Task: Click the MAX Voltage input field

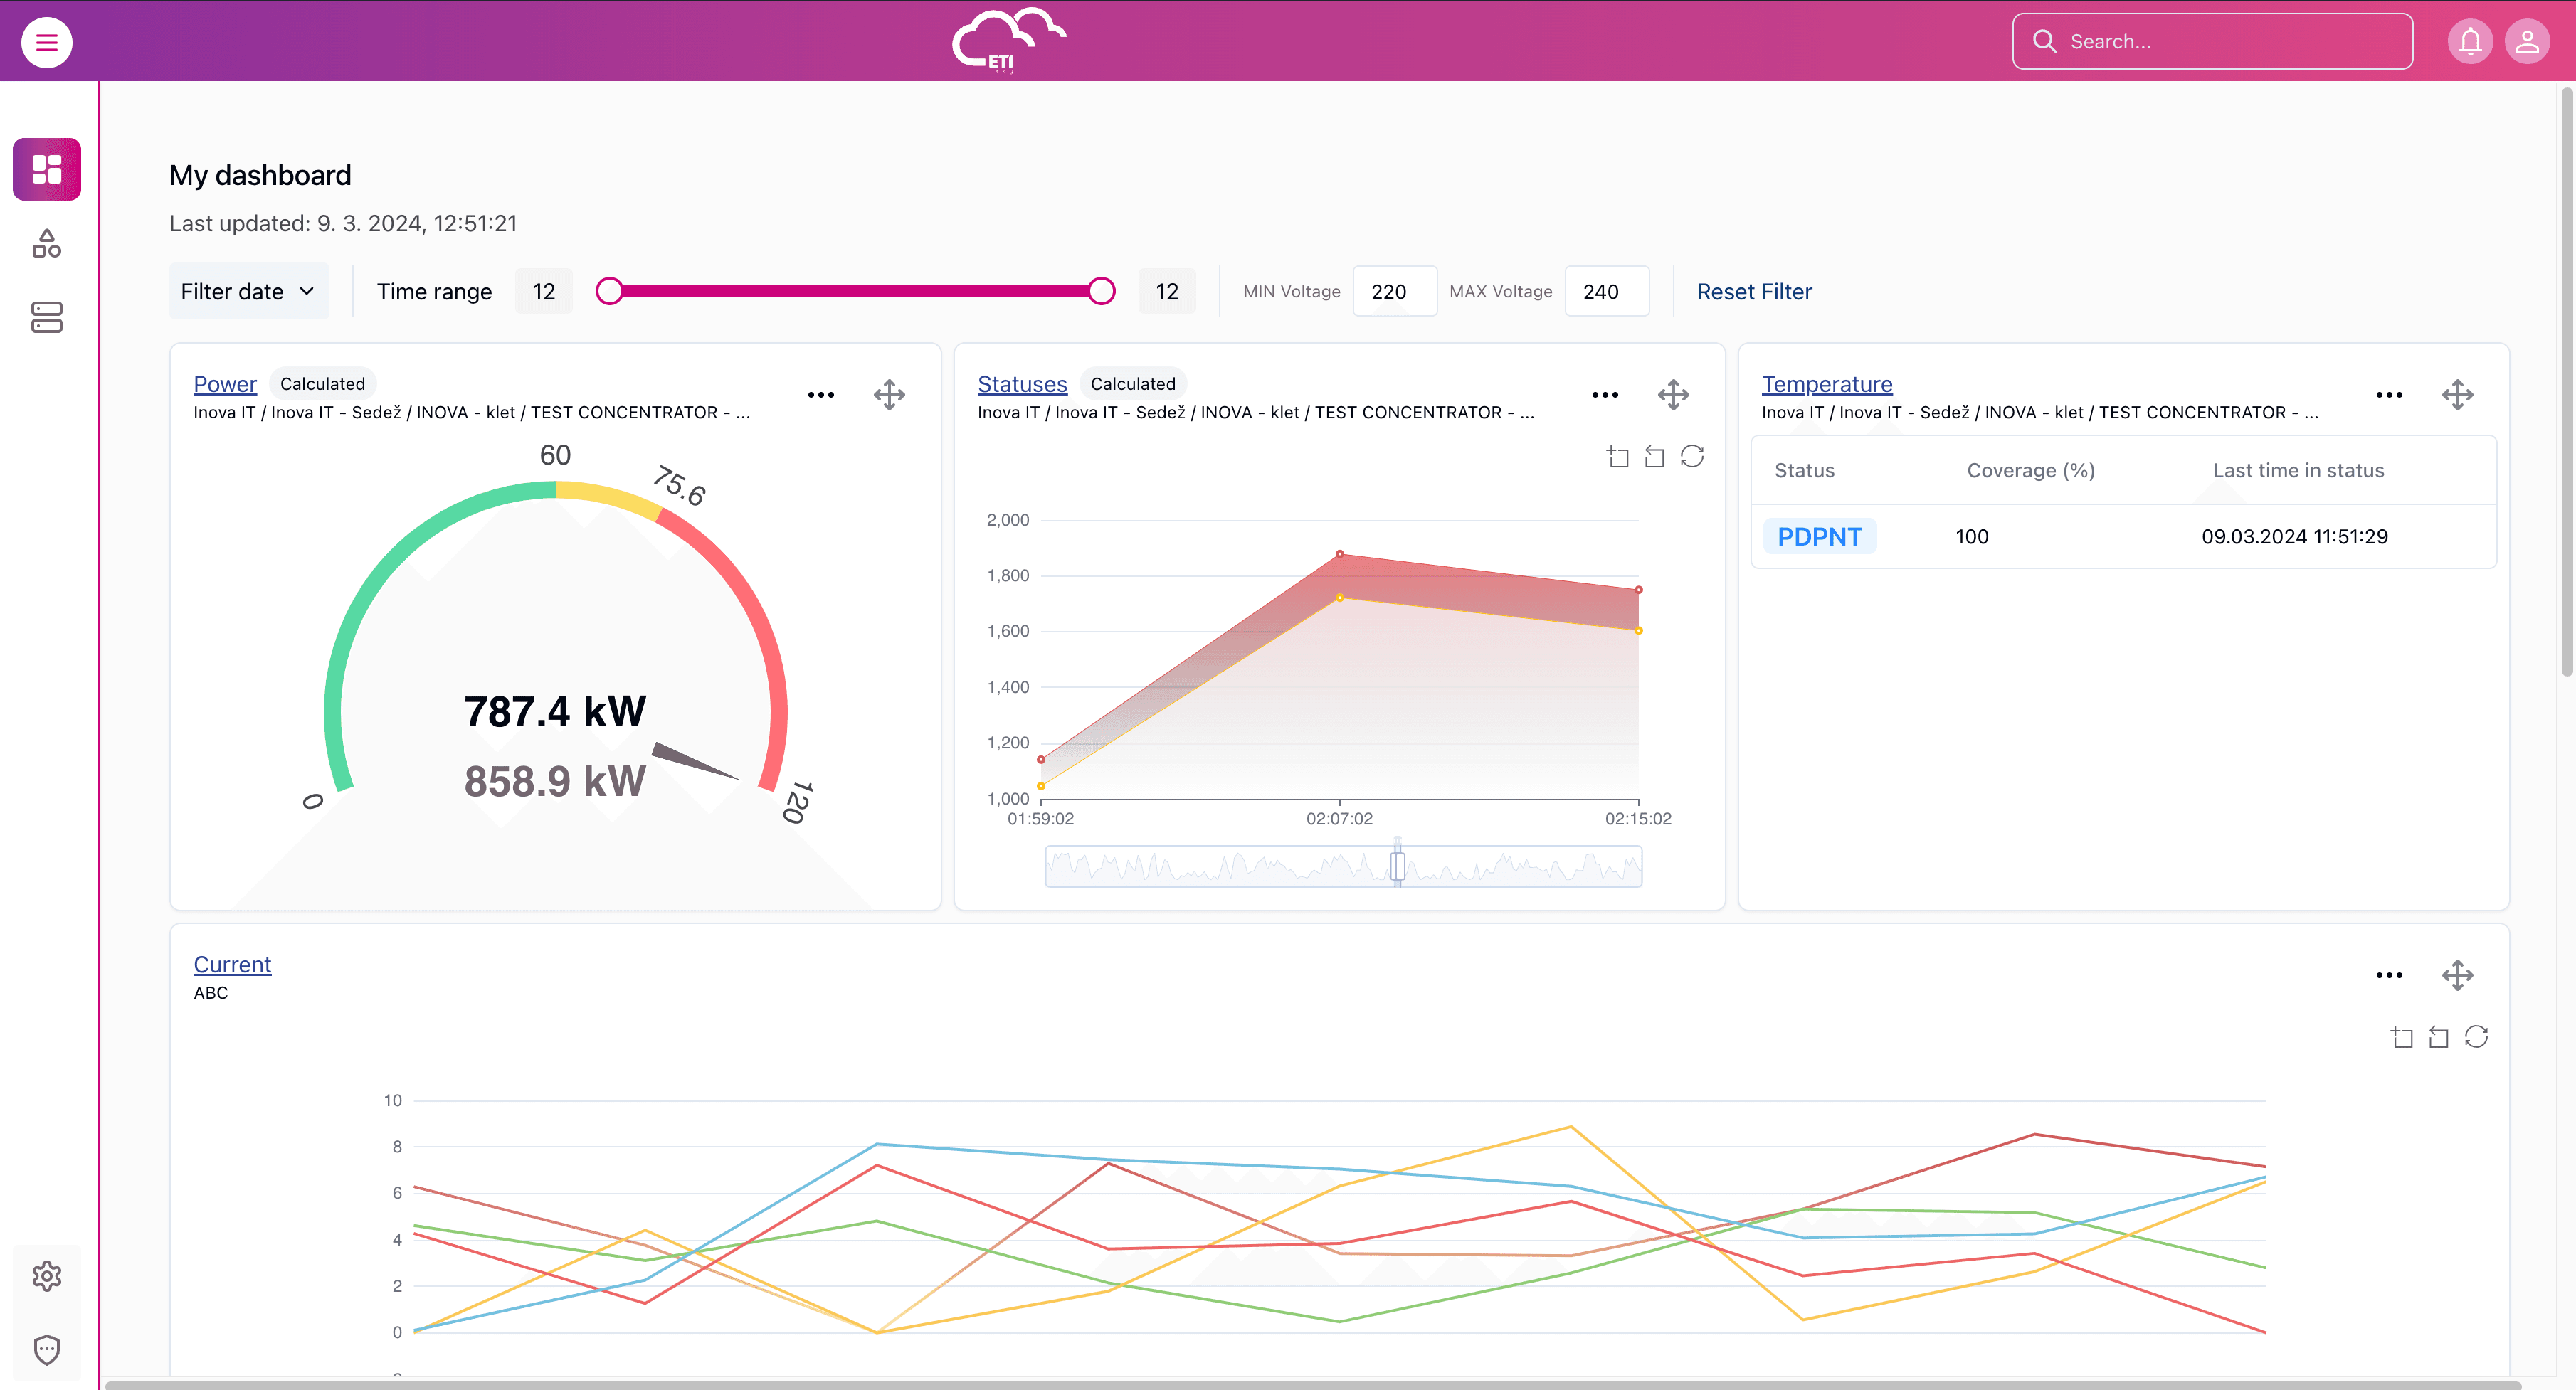Action: tap(1606, 291)
